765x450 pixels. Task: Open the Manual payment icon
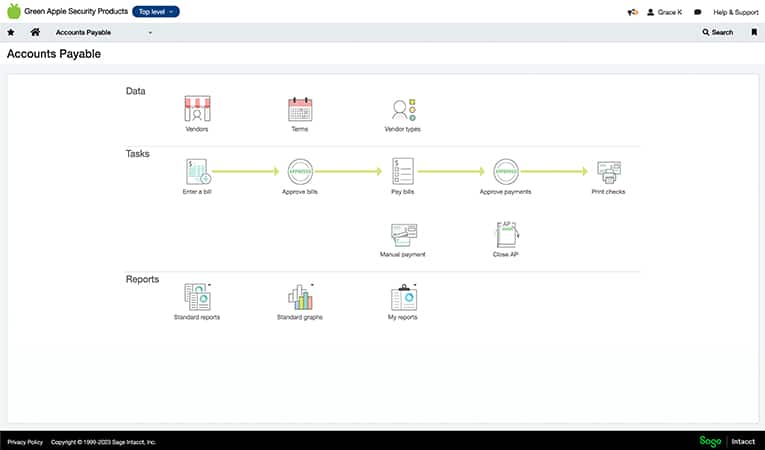point(403,235)
